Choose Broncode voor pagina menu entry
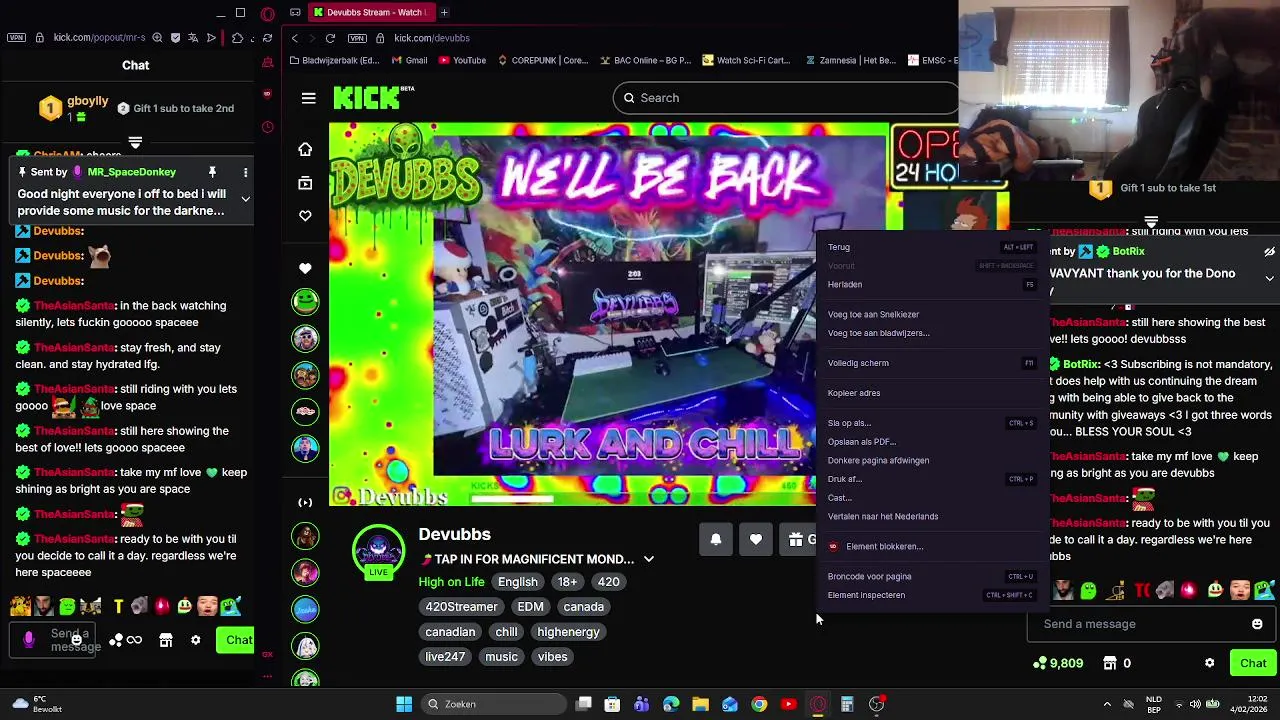This screenshot has height=720, width=1280. (x=931, y=576)
